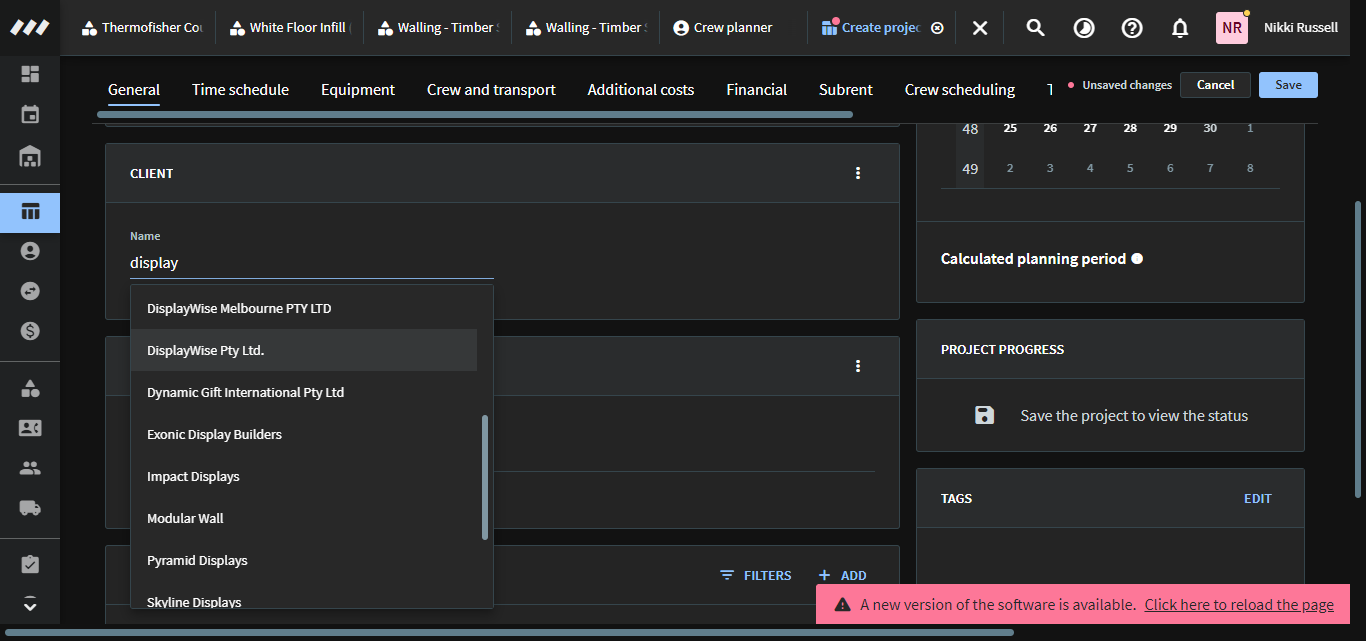Click EDIT in the Tags panel
This screenshot has width=1366, height=641.
point(1258,498)
